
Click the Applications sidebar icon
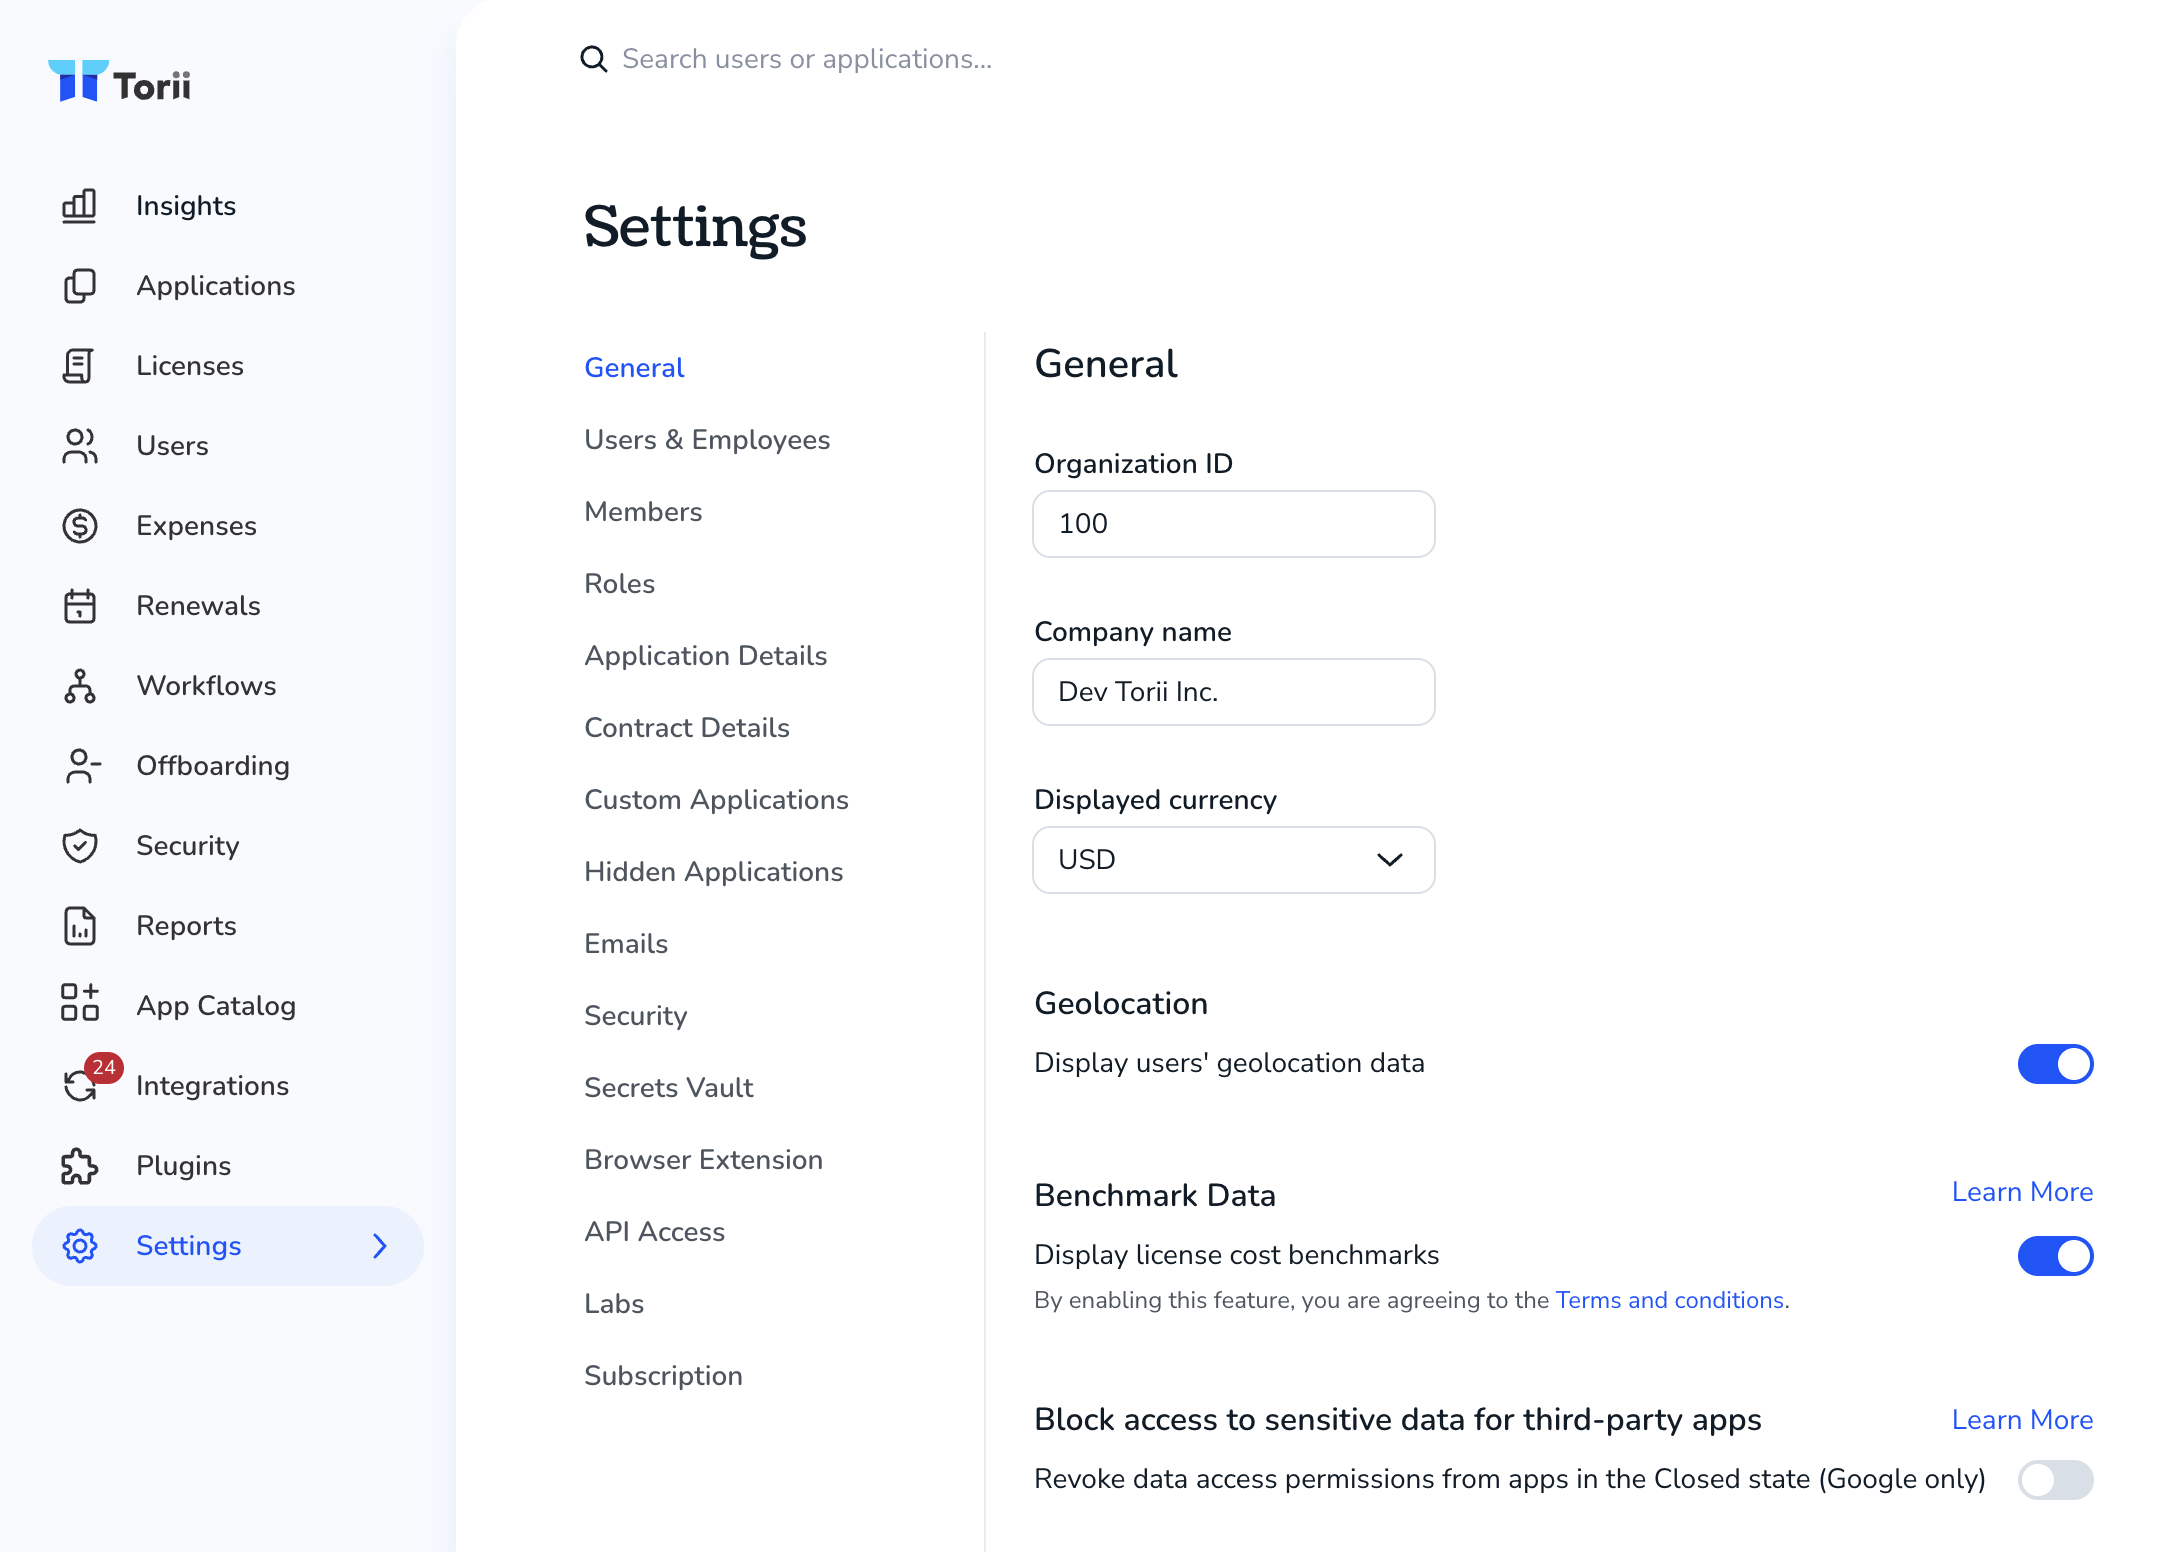pyautogui.click(x=79, y=286)
